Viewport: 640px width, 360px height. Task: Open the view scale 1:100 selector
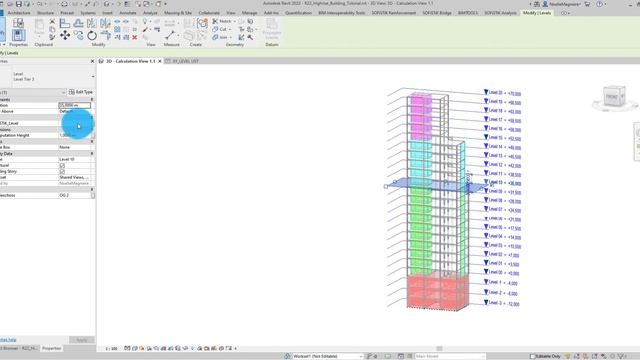click(111, 349)
